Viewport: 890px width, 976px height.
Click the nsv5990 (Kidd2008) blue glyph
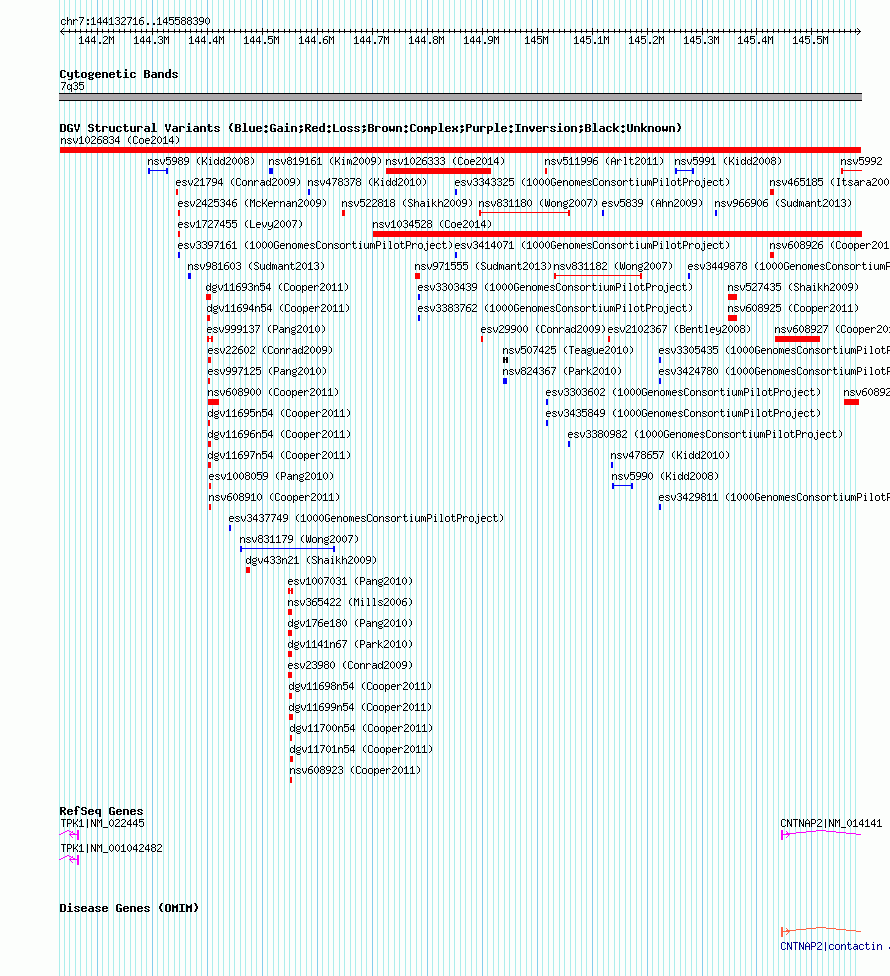(622, 486)
